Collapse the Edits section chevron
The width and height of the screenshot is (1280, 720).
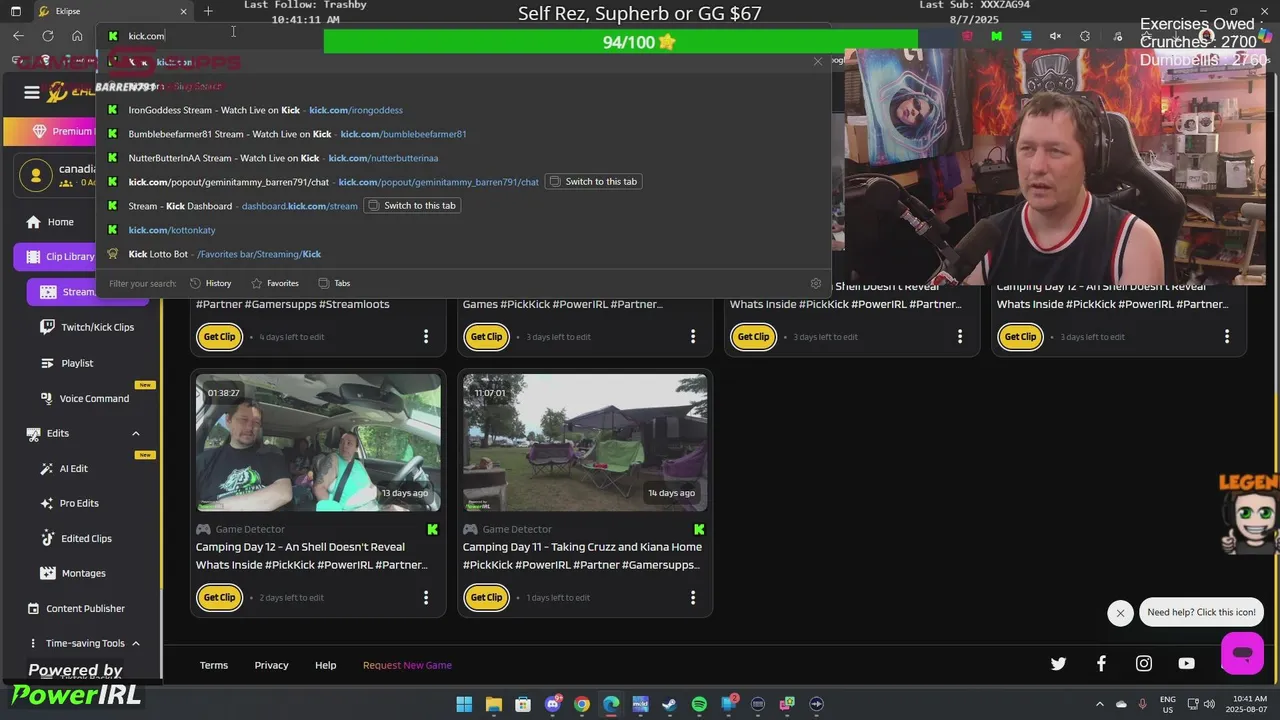[x=136, y=433]
